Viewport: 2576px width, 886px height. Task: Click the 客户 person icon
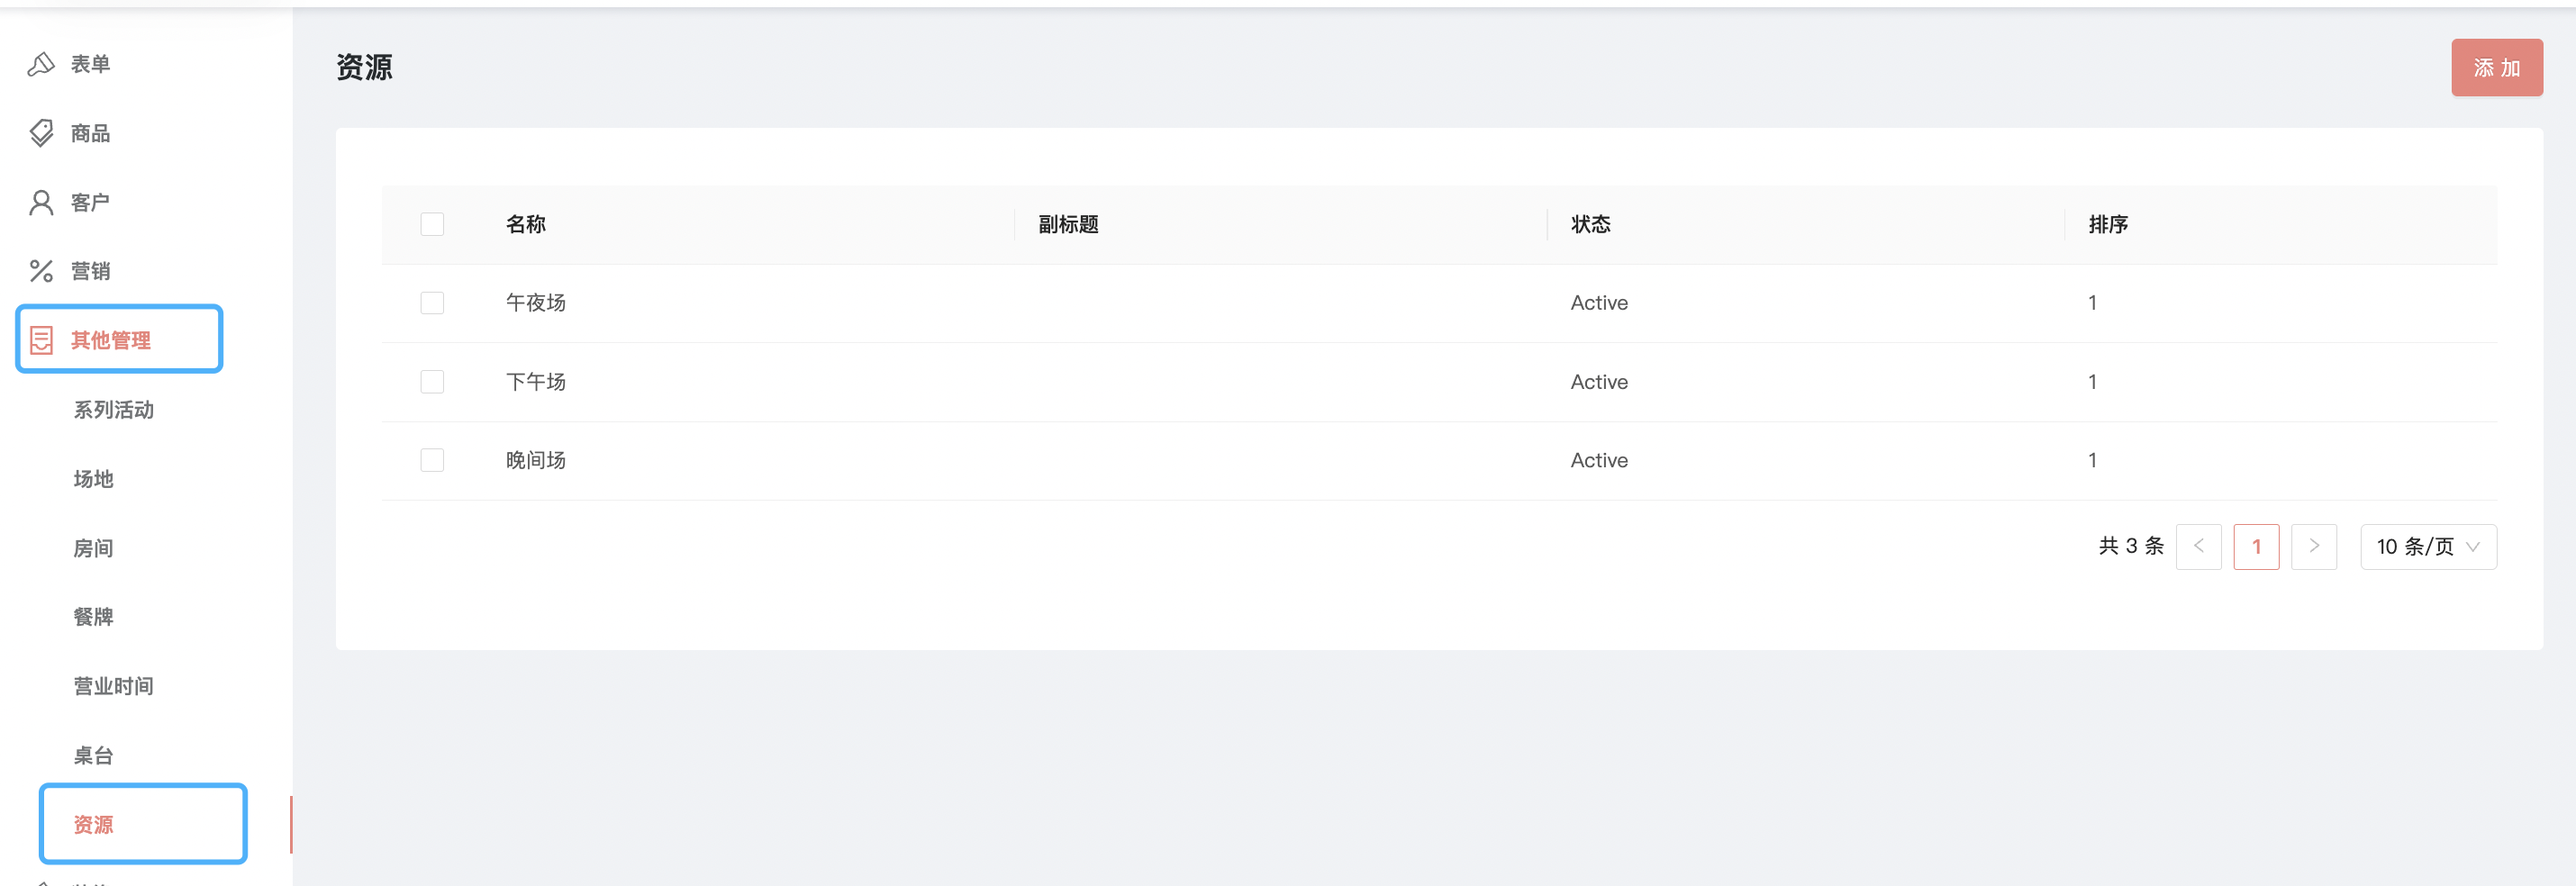pyautogui.click(x=41, y=203)
